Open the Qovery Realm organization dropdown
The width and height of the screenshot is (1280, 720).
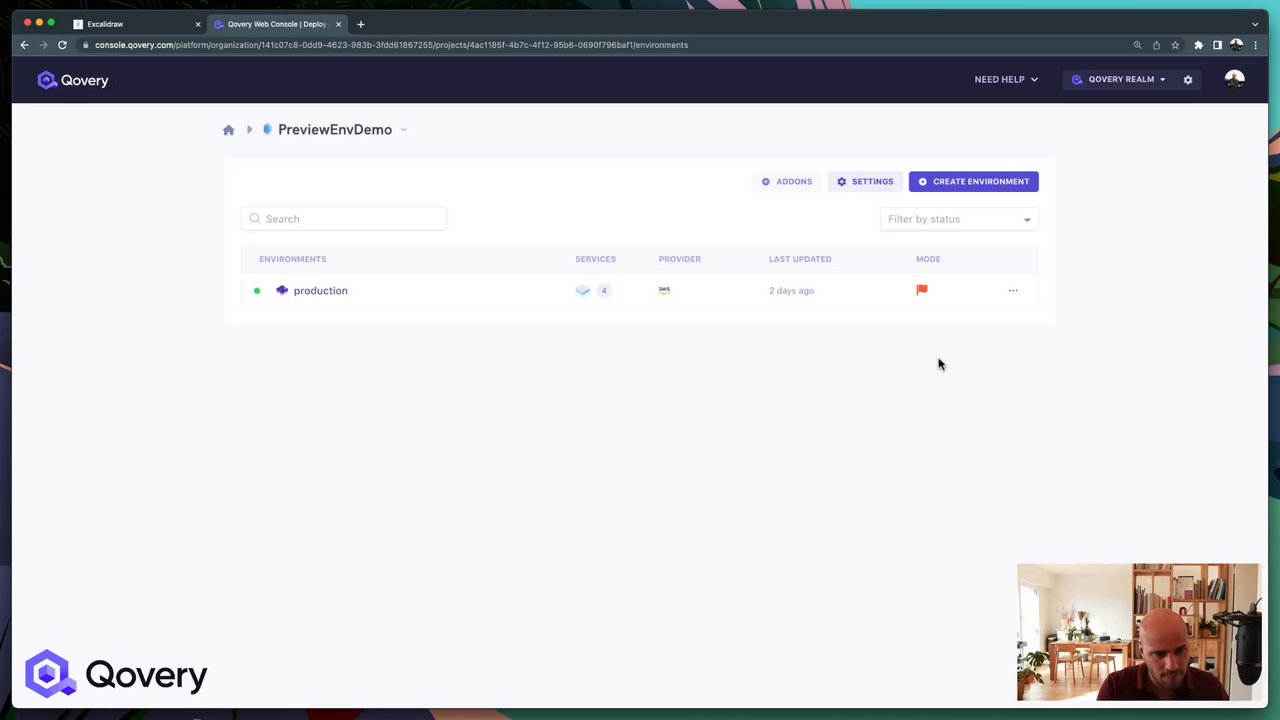click(x=1118, y=80)
